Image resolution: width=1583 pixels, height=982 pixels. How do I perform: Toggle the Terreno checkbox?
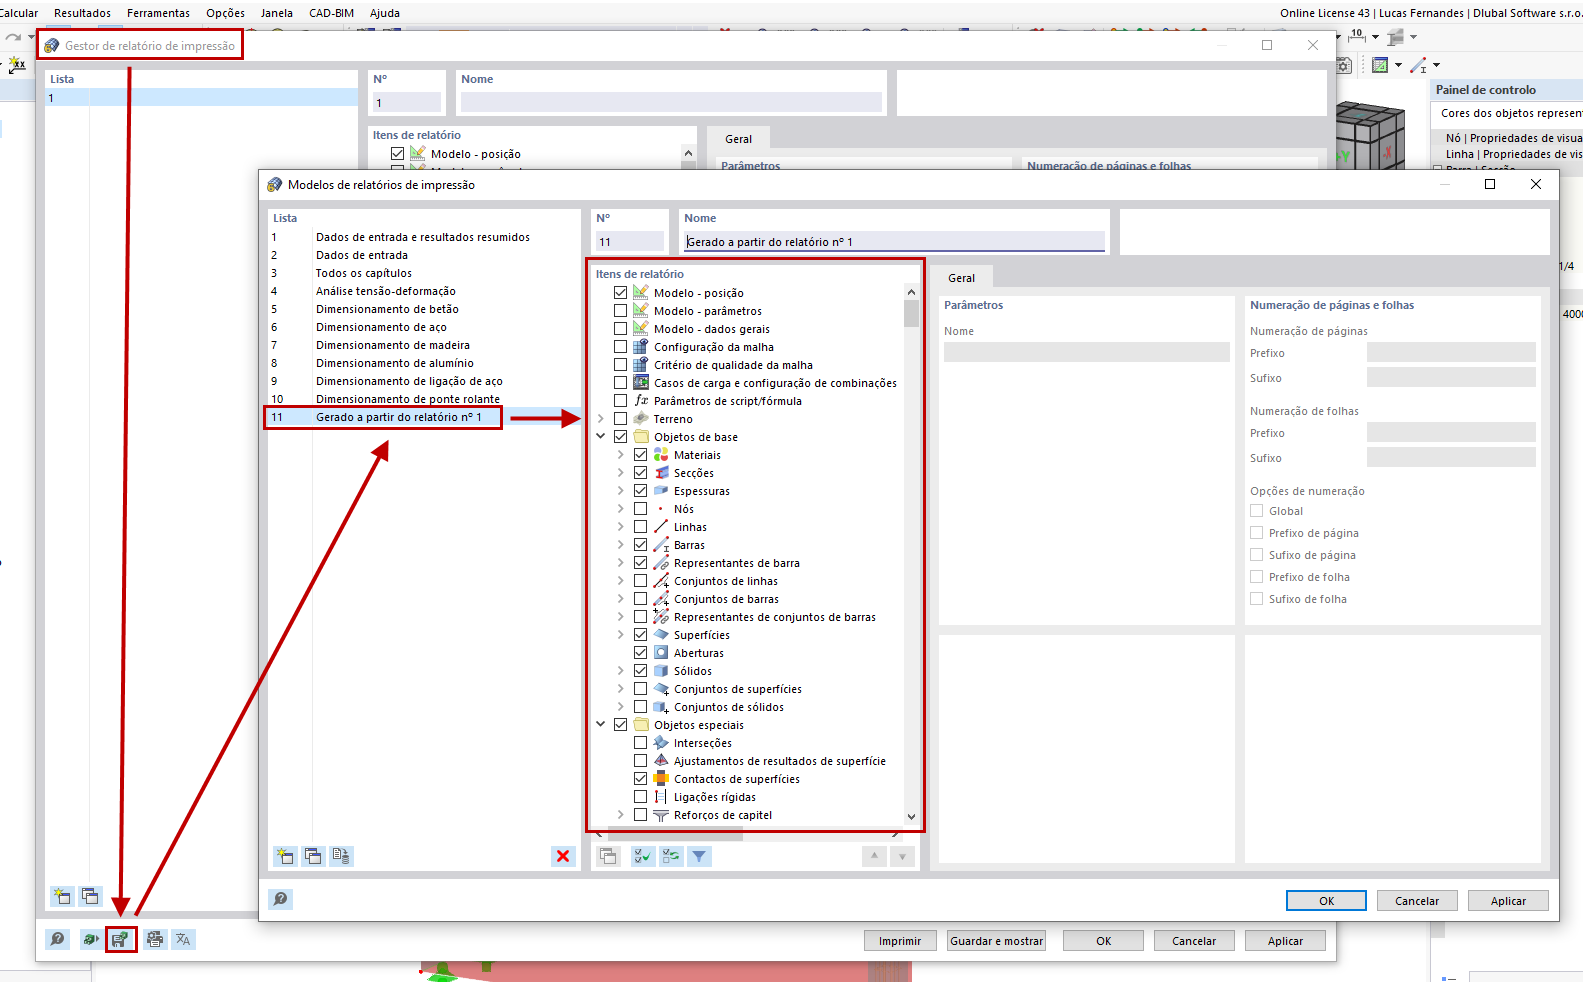tap(621, 419)
